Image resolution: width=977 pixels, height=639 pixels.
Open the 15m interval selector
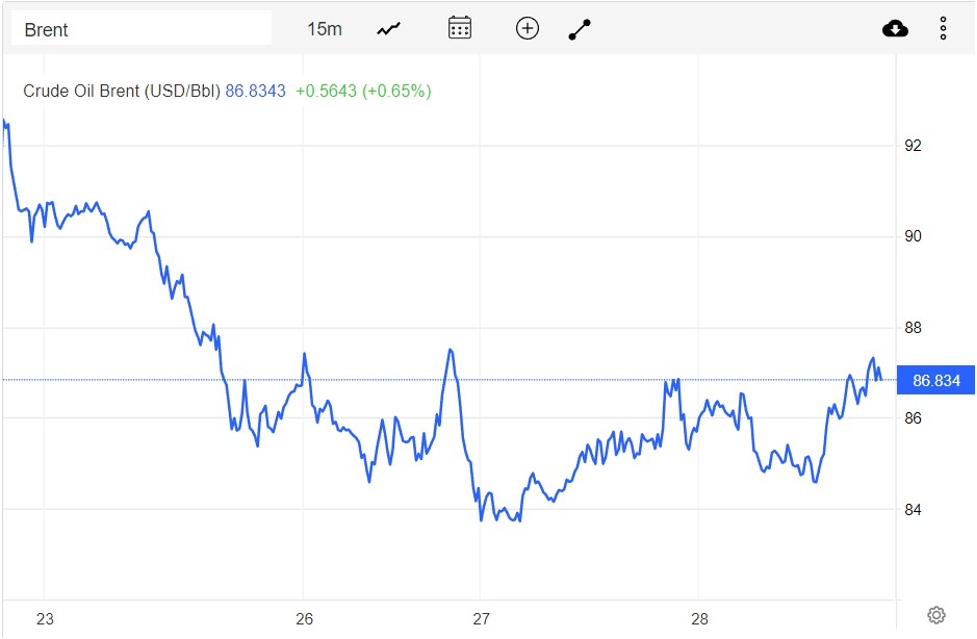pos(324,29)
